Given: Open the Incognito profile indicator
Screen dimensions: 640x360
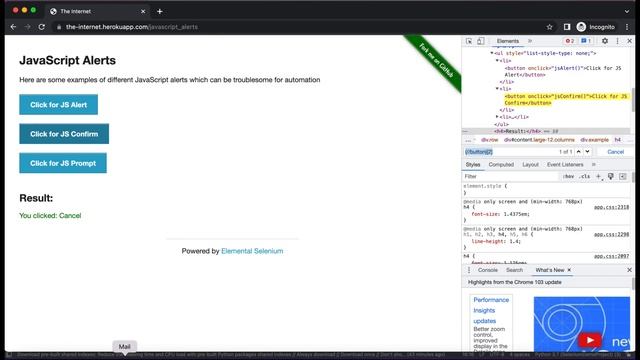Looking at the screenshot, I should pyautogui.click(x=596, y=27).
